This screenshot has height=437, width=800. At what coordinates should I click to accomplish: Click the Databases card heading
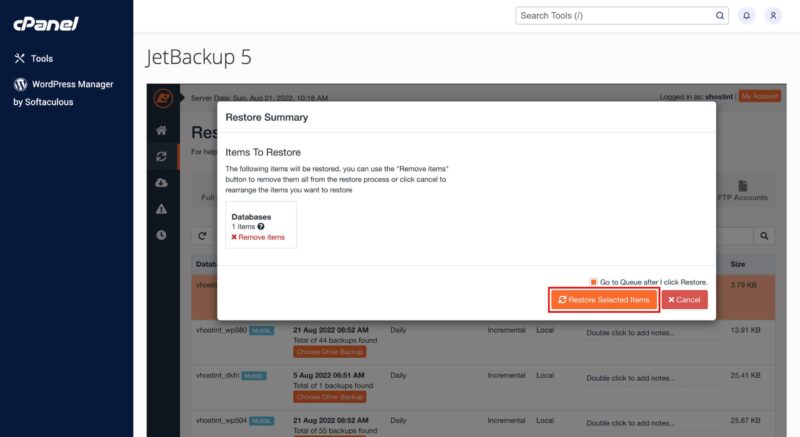point(251,217)
